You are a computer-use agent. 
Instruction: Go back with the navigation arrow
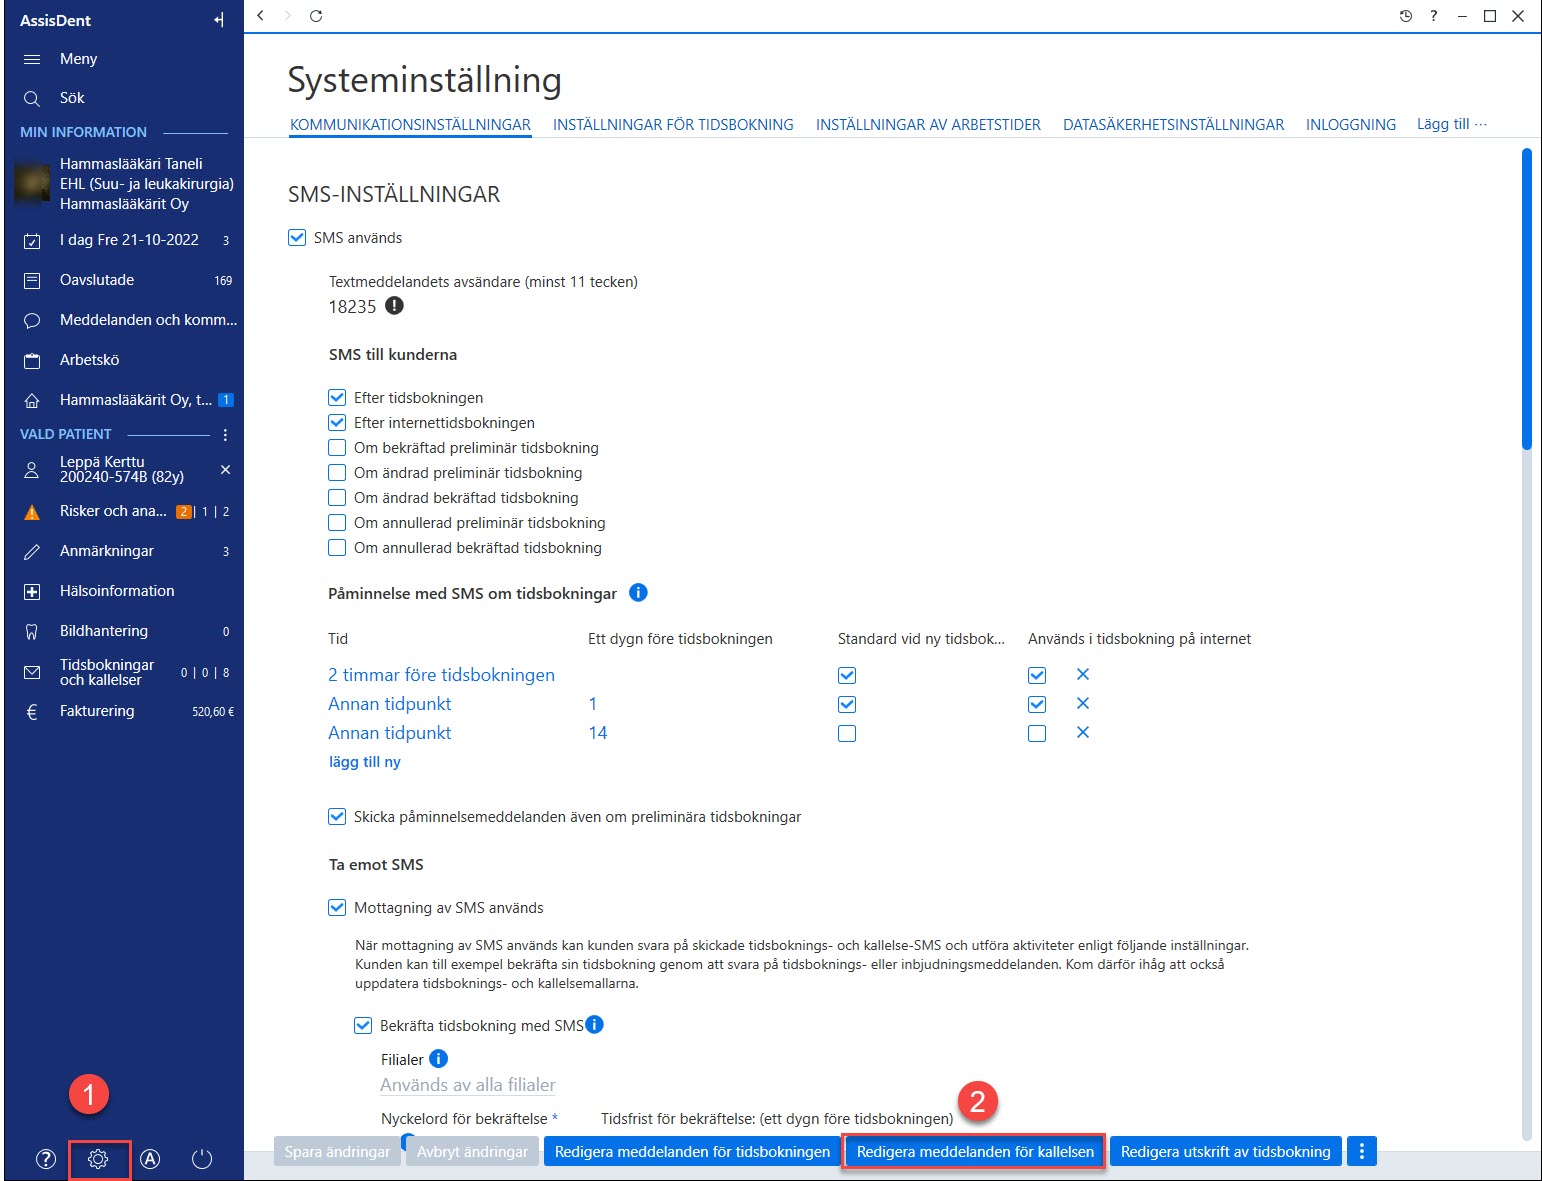pos(261,16)
